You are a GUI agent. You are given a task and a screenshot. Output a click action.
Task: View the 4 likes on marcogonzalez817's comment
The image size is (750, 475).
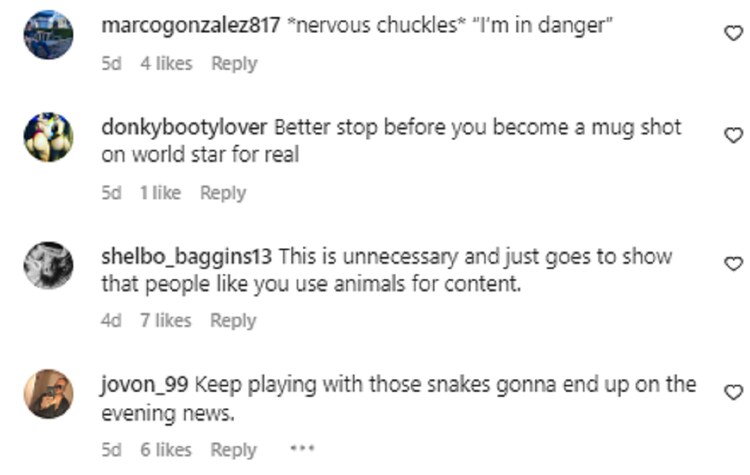tap(166, 64)
